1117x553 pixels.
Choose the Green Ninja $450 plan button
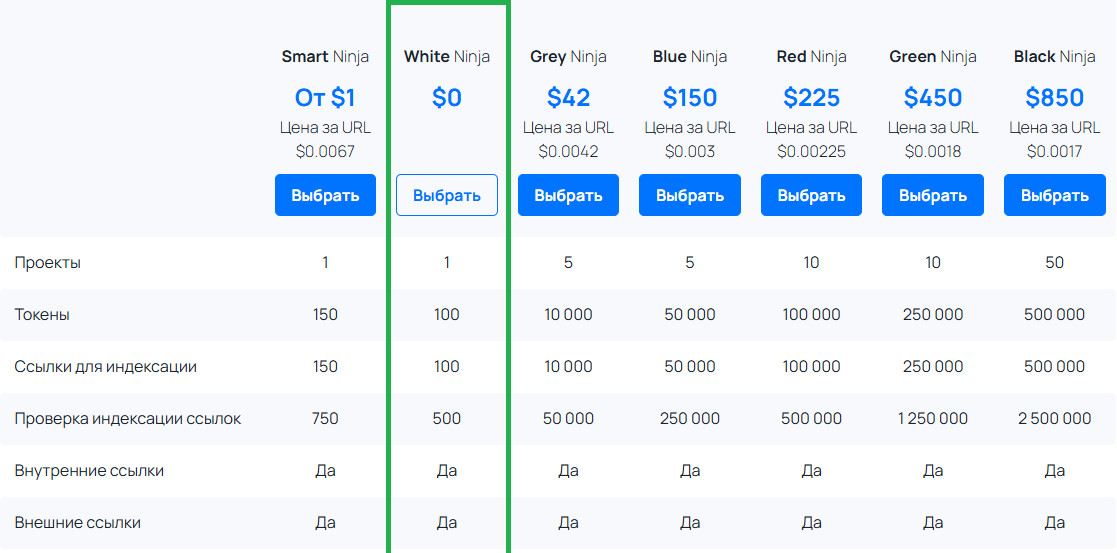pyautogui.click(x=932, y=195)
